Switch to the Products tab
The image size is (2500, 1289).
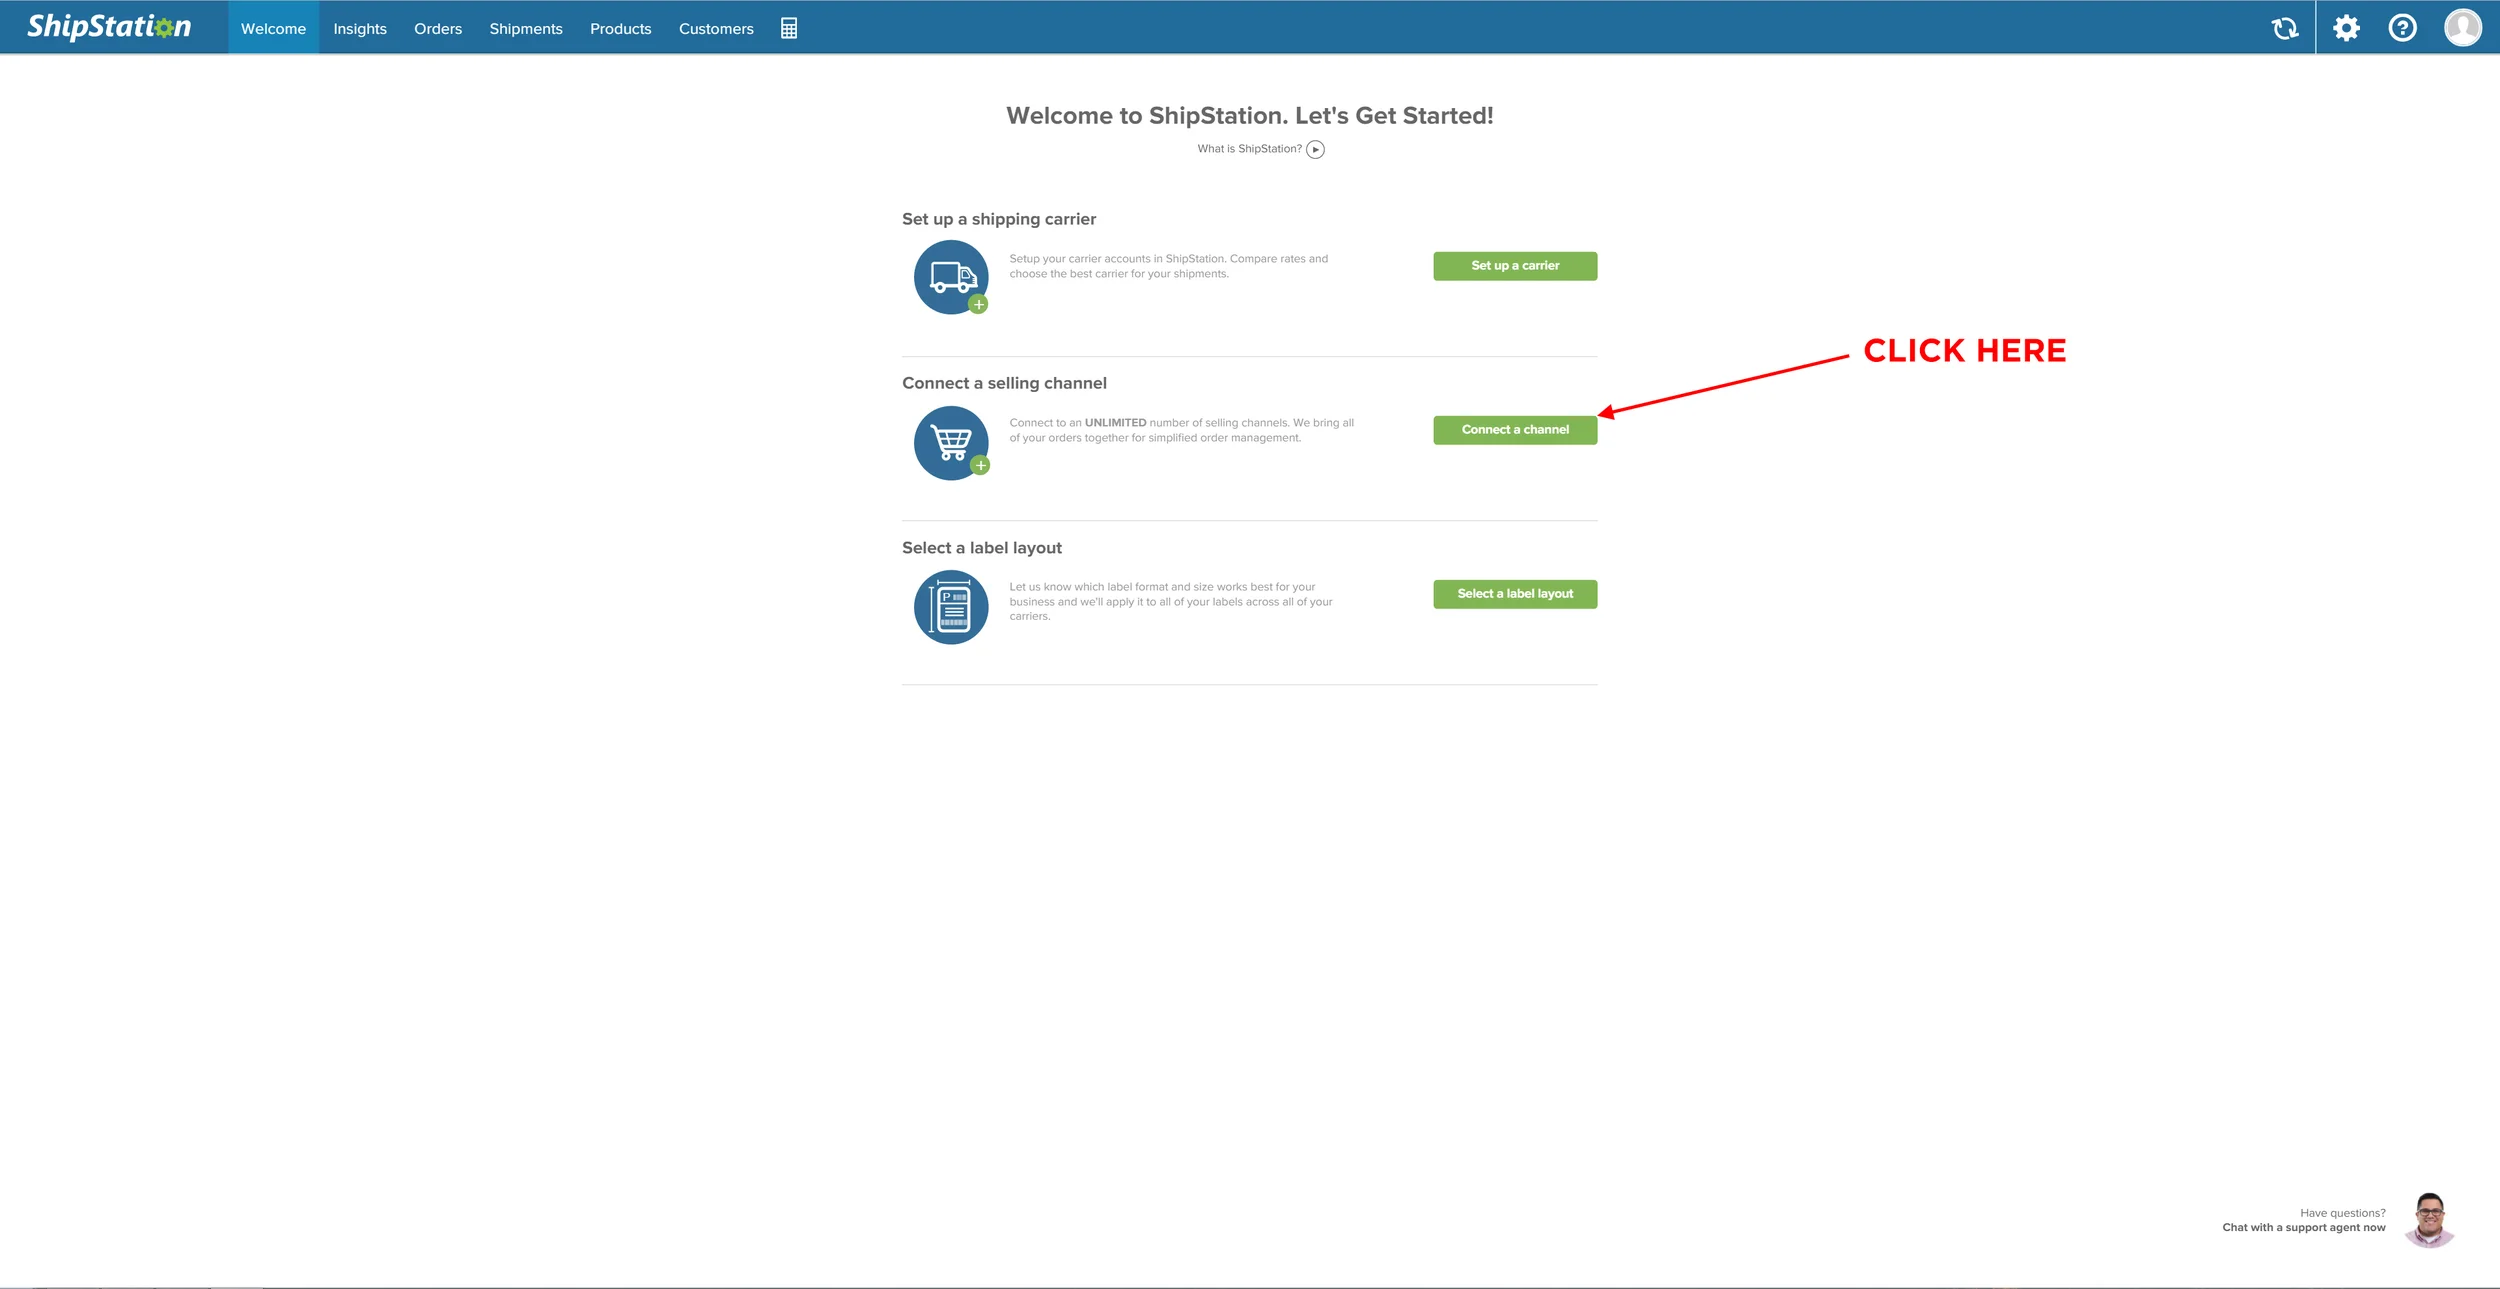pyautogui.click(x=621, y=28)
